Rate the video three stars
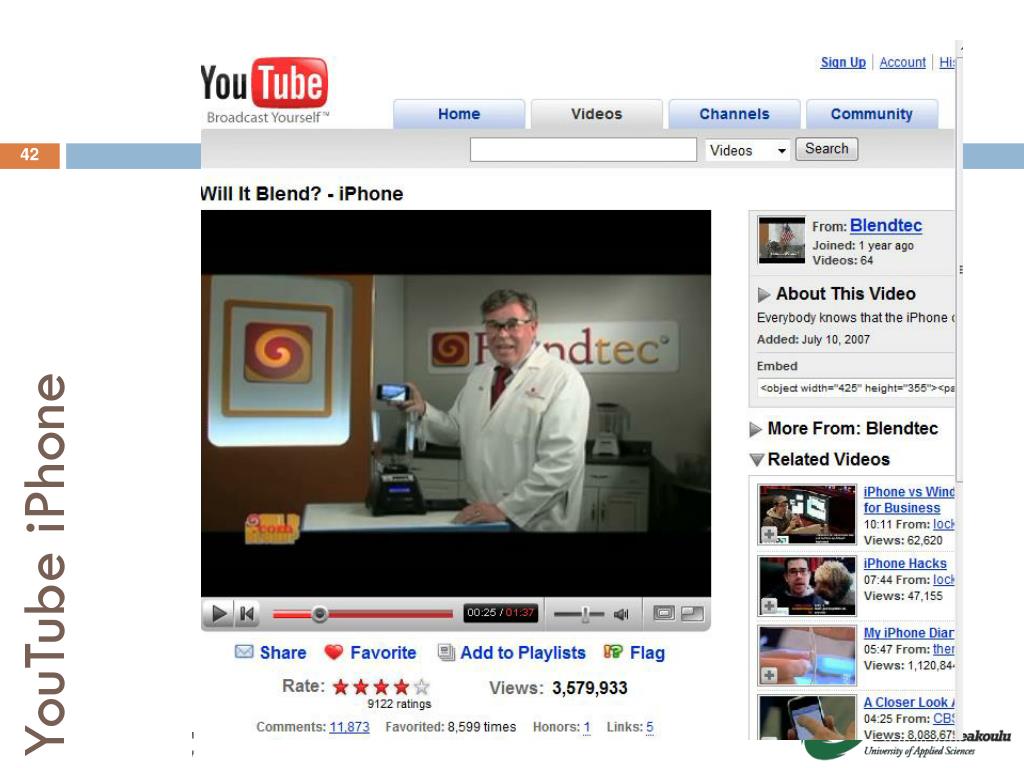Viewport: 1024px width, 768px height. tap(381, 687)
